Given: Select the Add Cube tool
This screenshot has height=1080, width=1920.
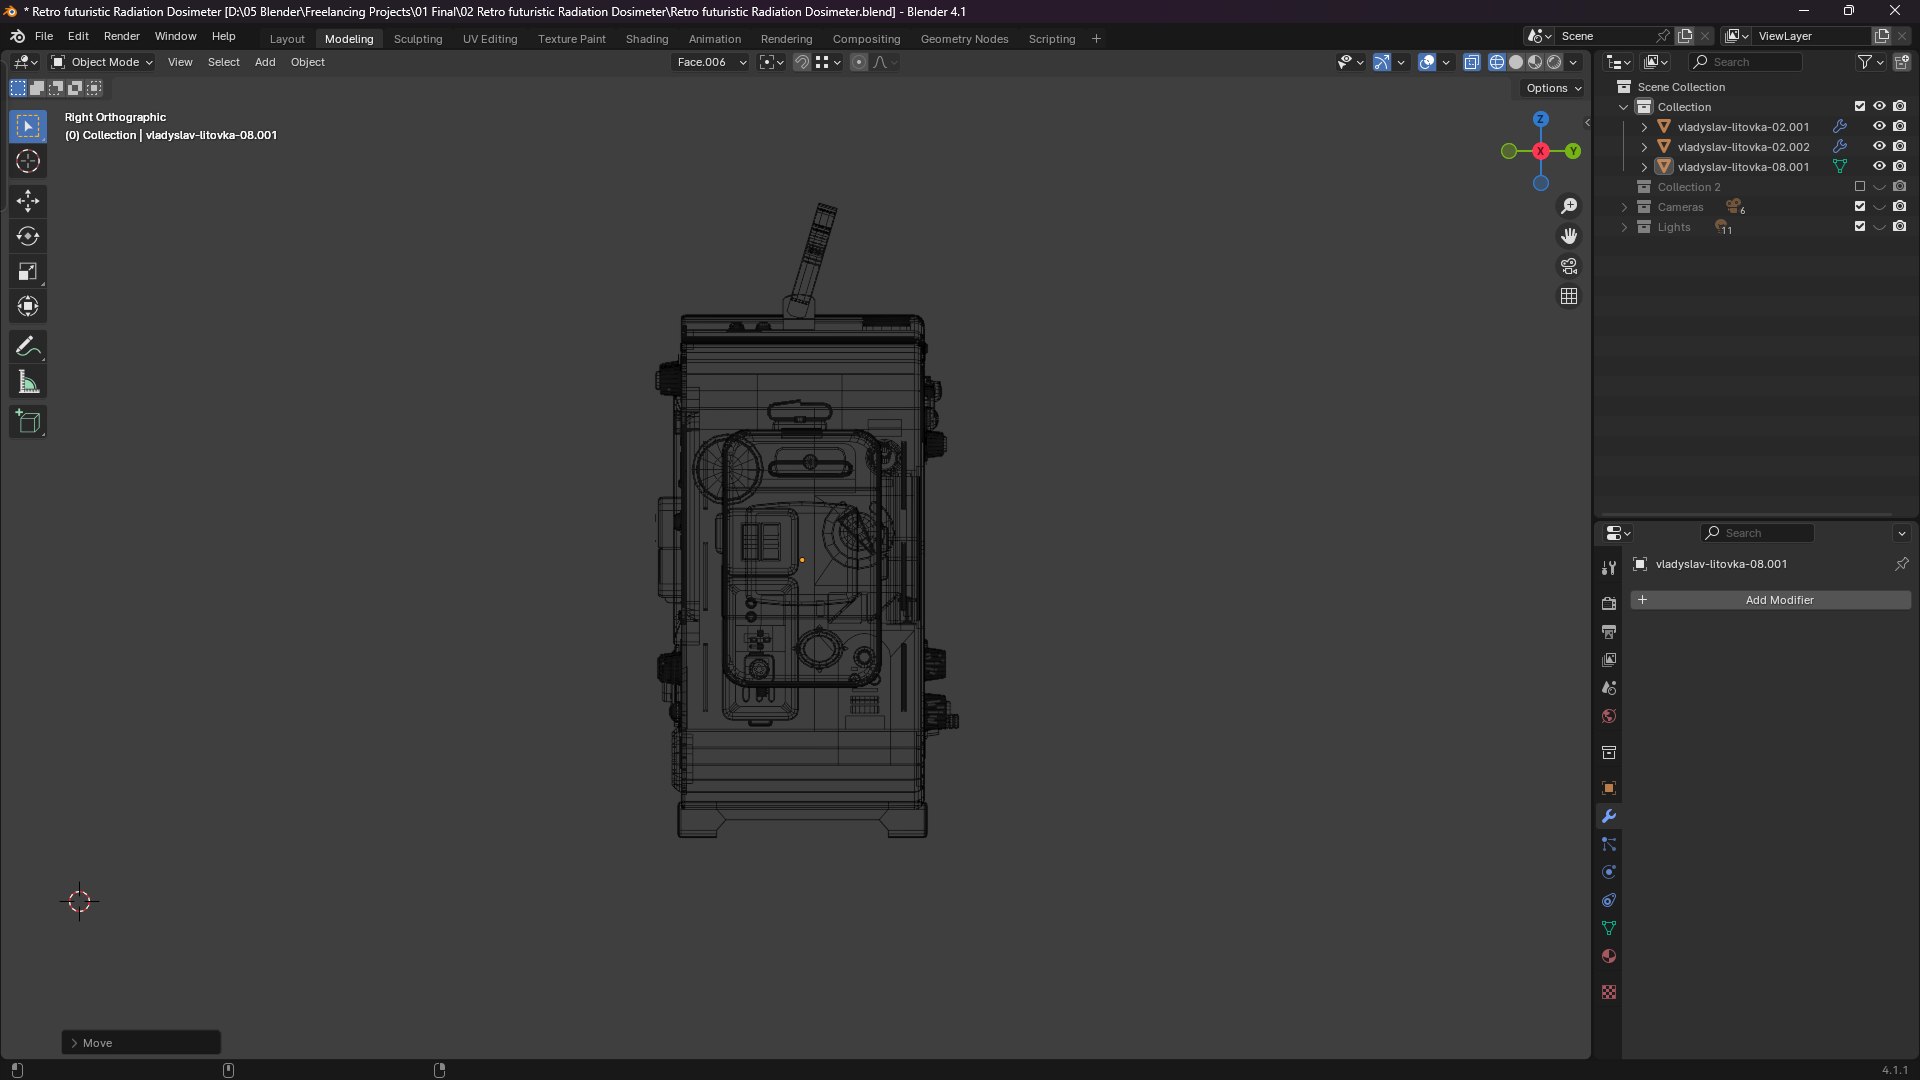Looking at the screenshot, I should point(28,422).
